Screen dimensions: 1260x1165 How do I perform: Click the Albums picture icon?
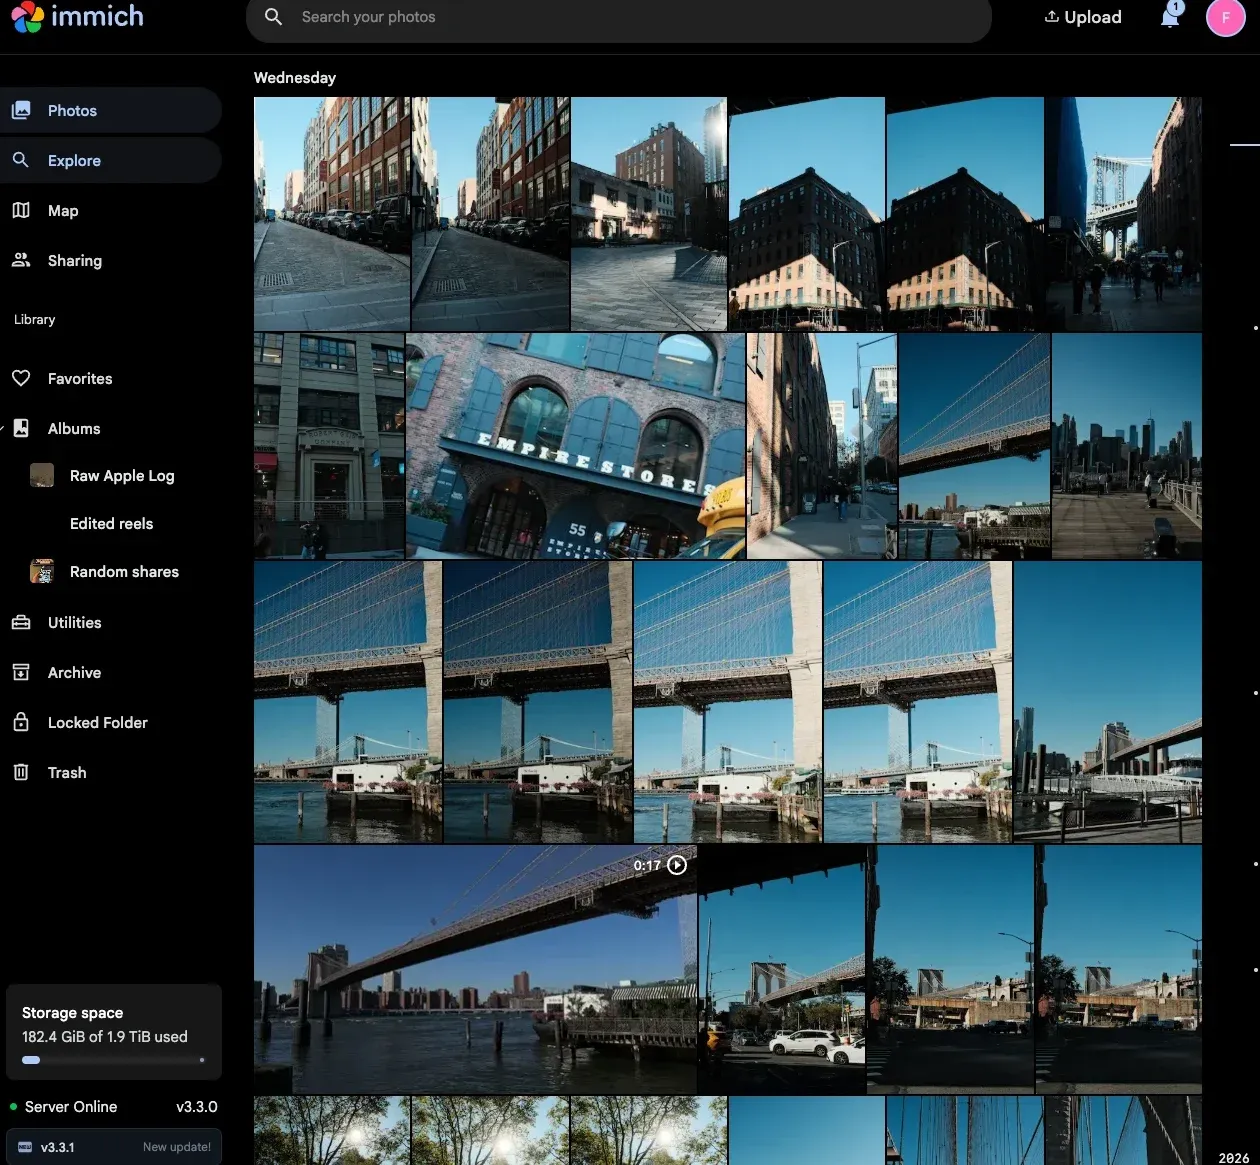click(x=21, y=428)
